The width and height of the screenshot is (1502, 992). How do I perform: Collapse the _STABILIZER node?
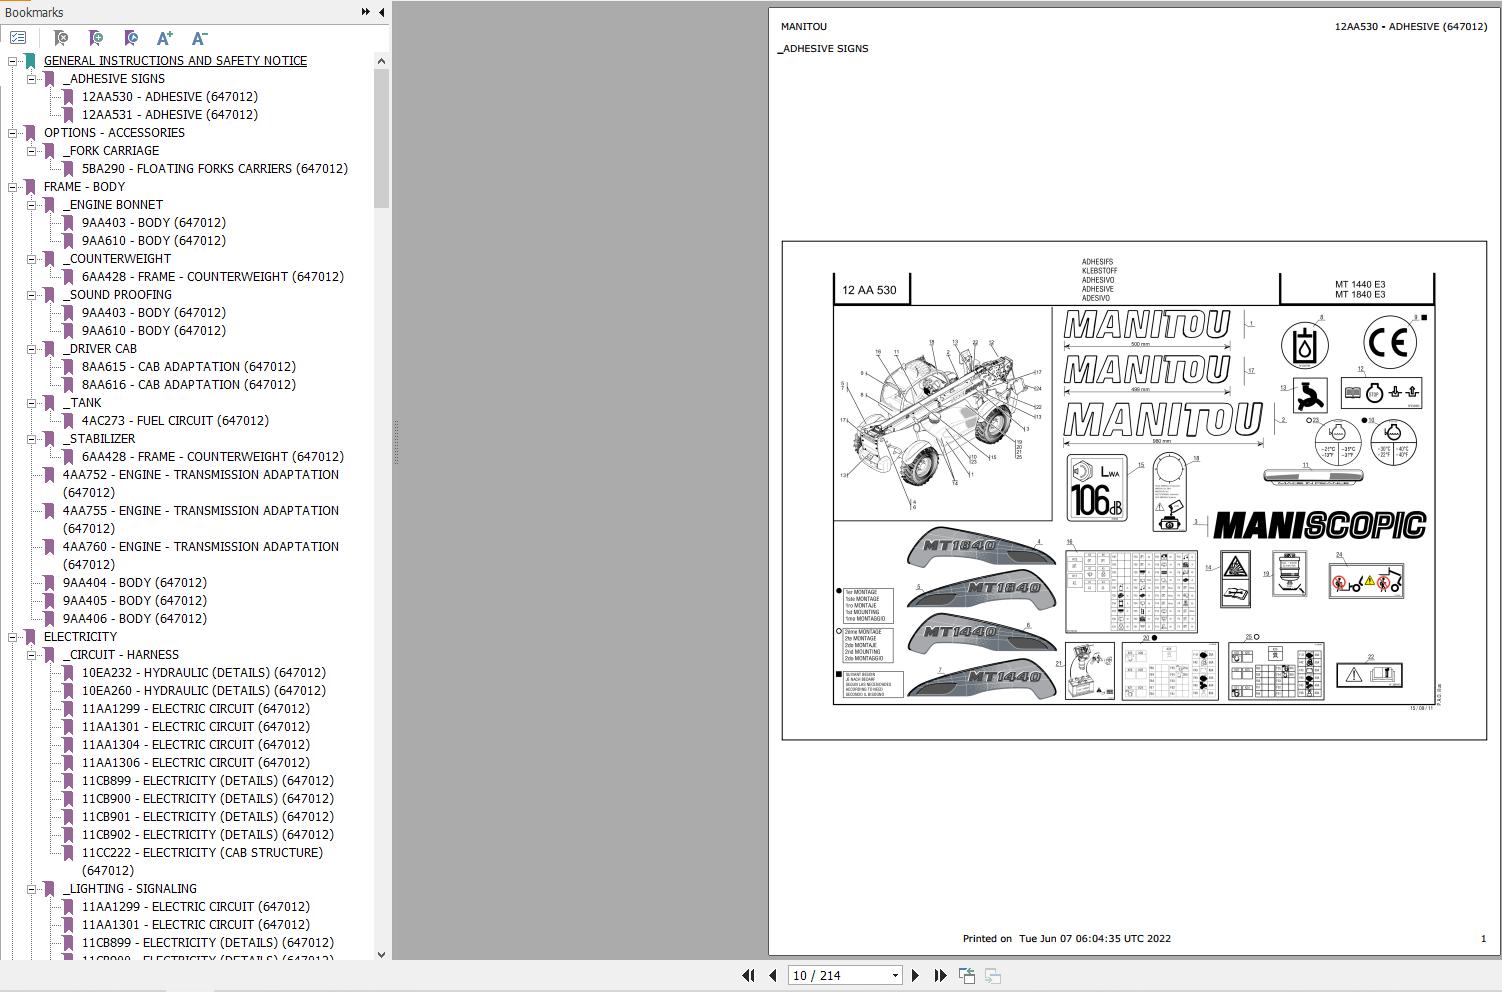pos(32,439)
